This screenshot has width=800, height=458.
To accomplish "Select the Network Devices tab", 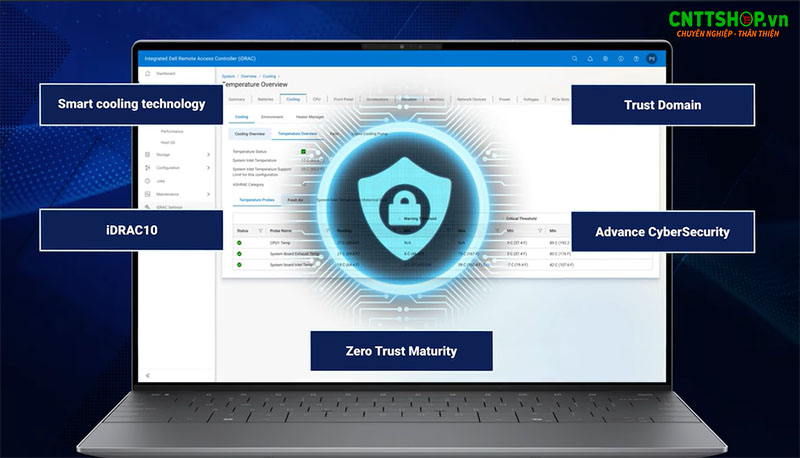I will (x=471, y=99).
